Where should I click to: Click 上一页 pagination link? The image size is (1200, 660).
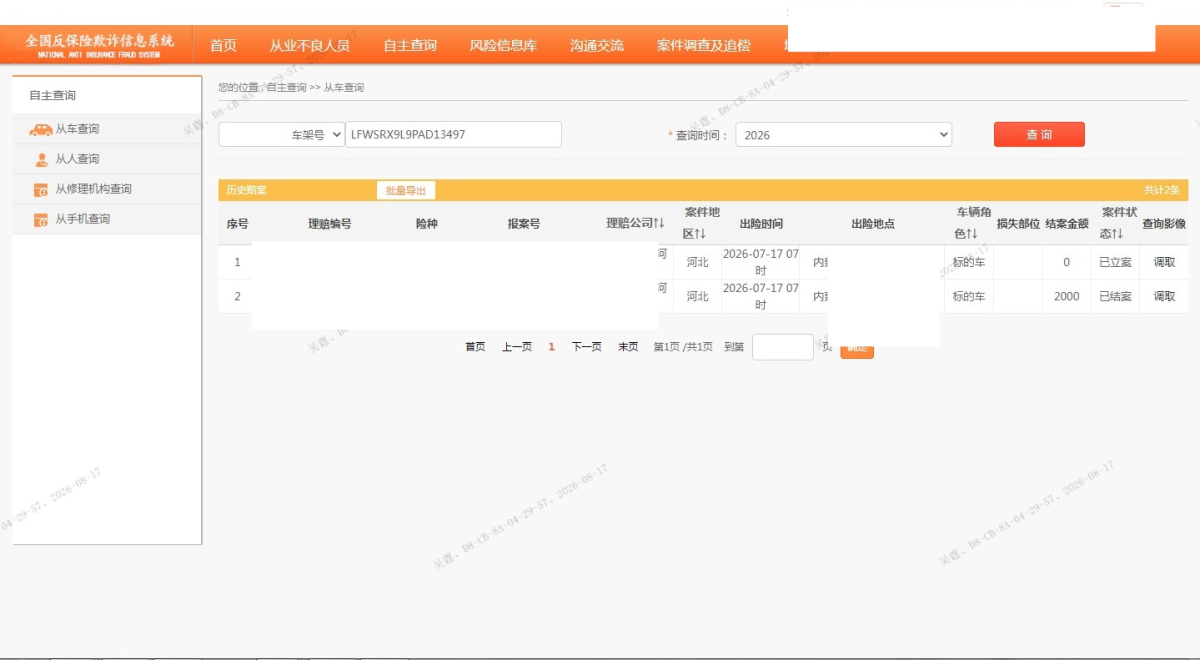[x=517, y=347]
